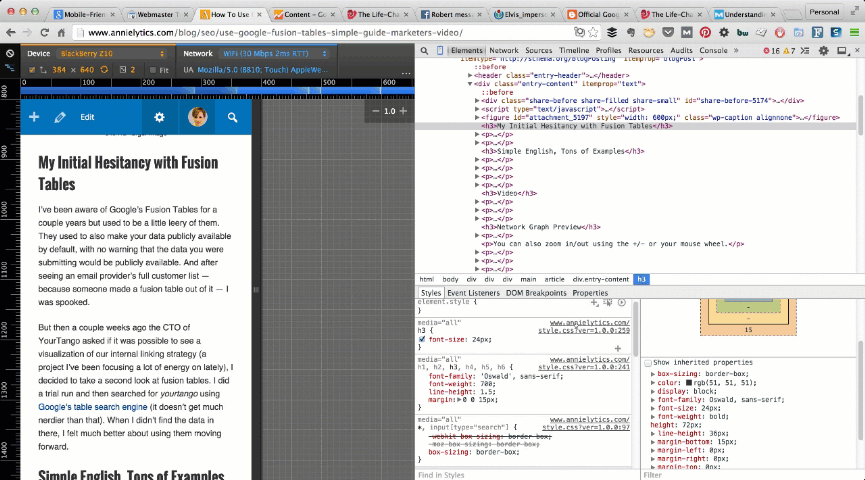865x480 pixels.
Task: Expand the header entry-header DOM node
Action: pyautogui.click(x=470, y=75)
